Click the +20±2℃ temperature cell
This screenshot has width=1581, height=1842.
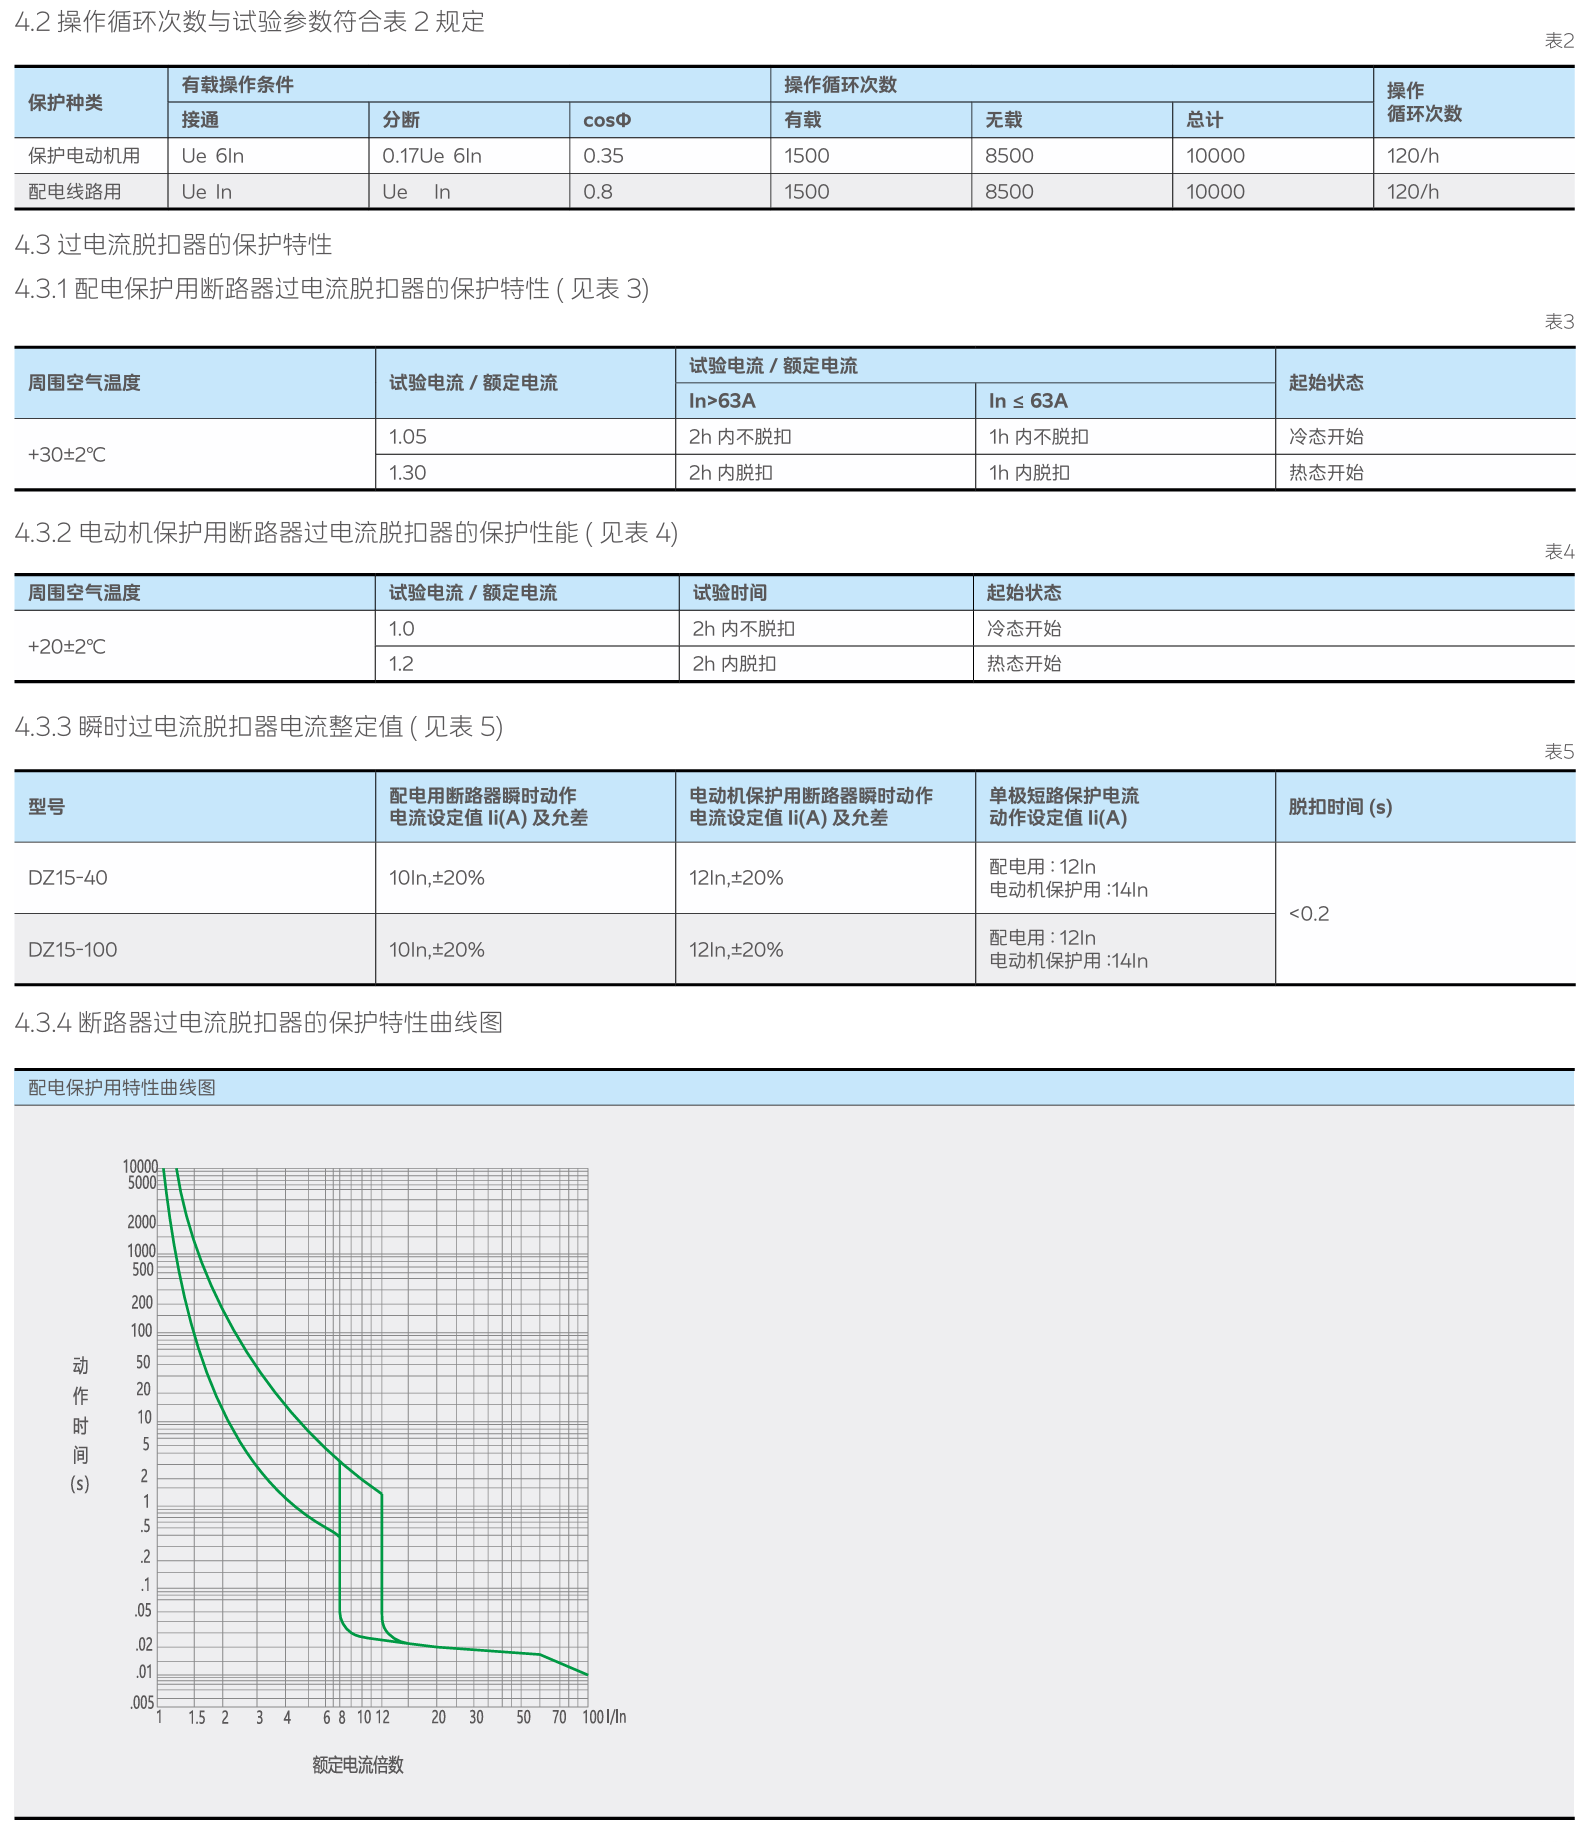[67, 647]
